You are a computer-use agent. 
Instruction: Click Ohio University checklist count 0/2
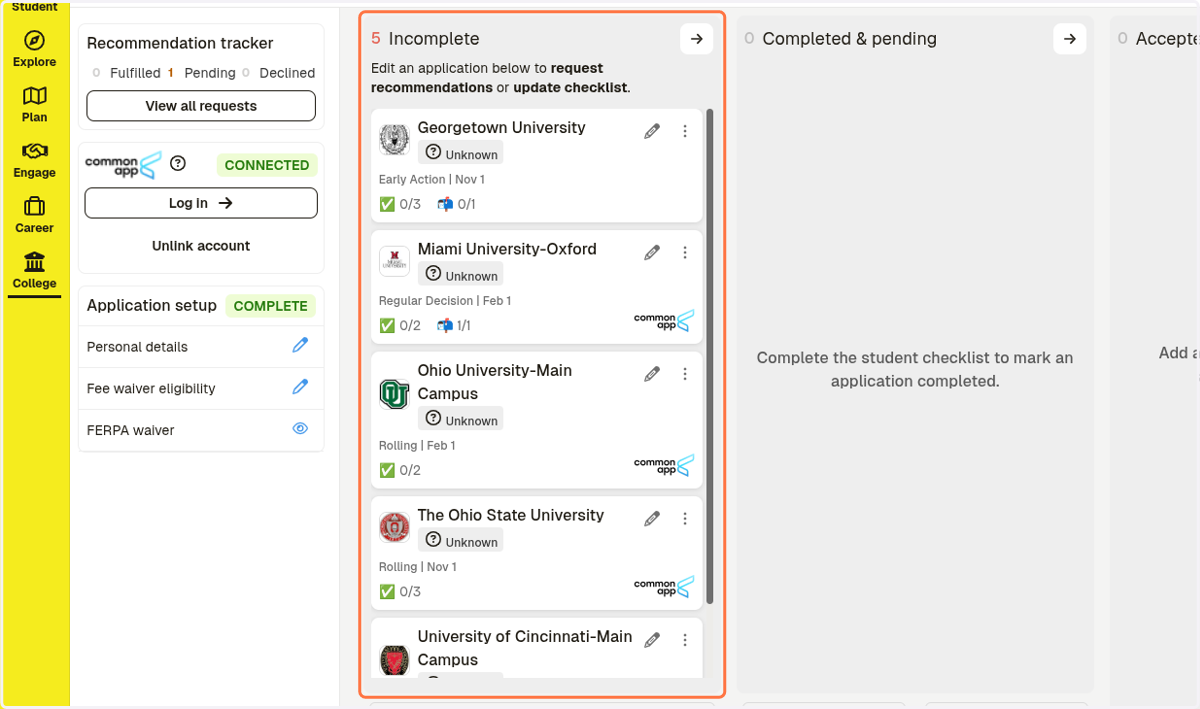(x=400, y=470)
